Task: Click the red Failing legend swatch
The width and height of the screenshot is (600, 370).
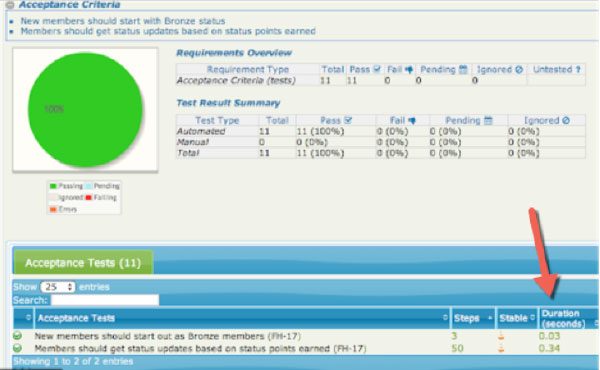Action: click(88, 198)
